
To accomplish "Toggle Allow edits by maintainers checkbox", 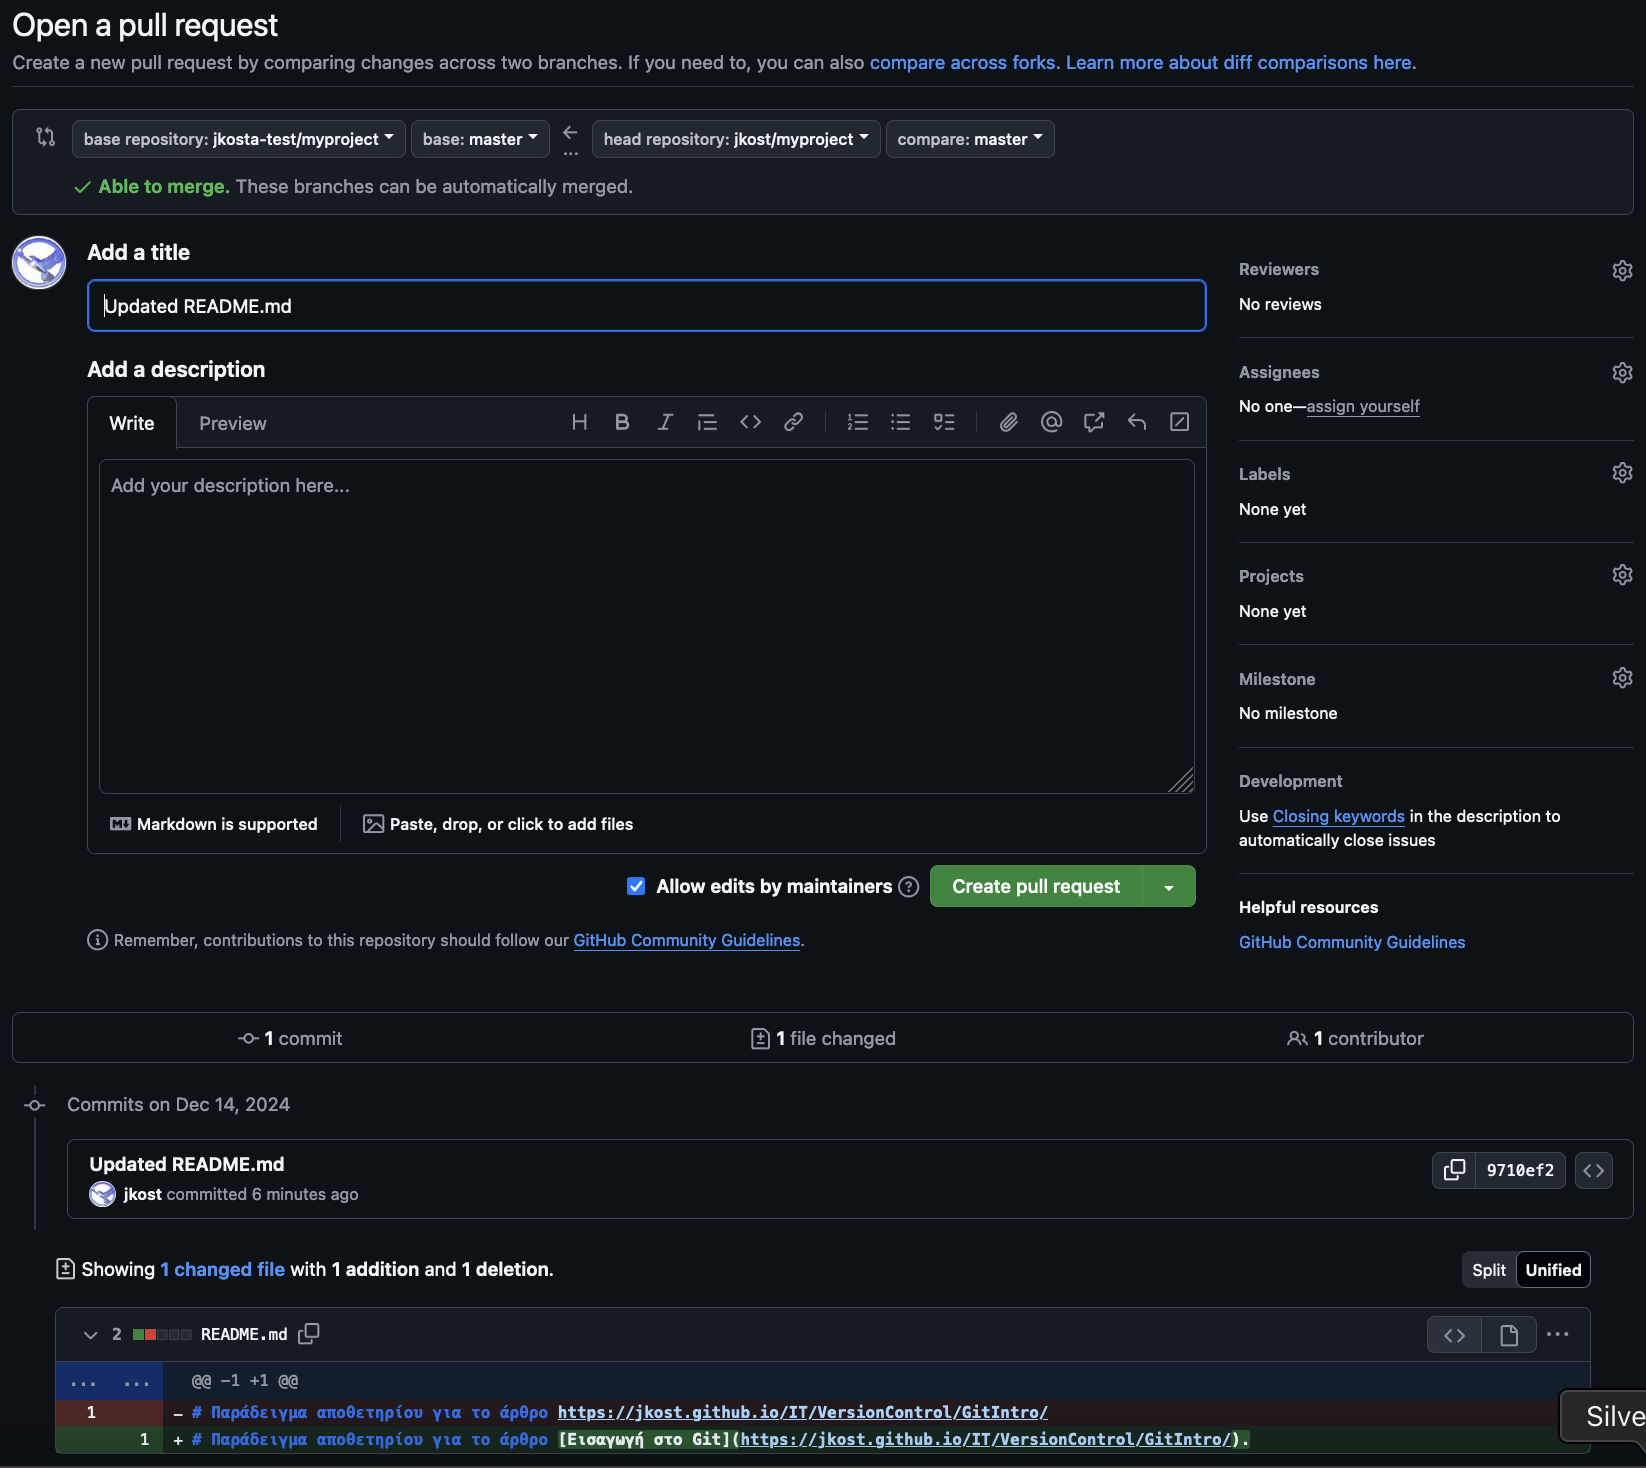I will coord(636,886).
